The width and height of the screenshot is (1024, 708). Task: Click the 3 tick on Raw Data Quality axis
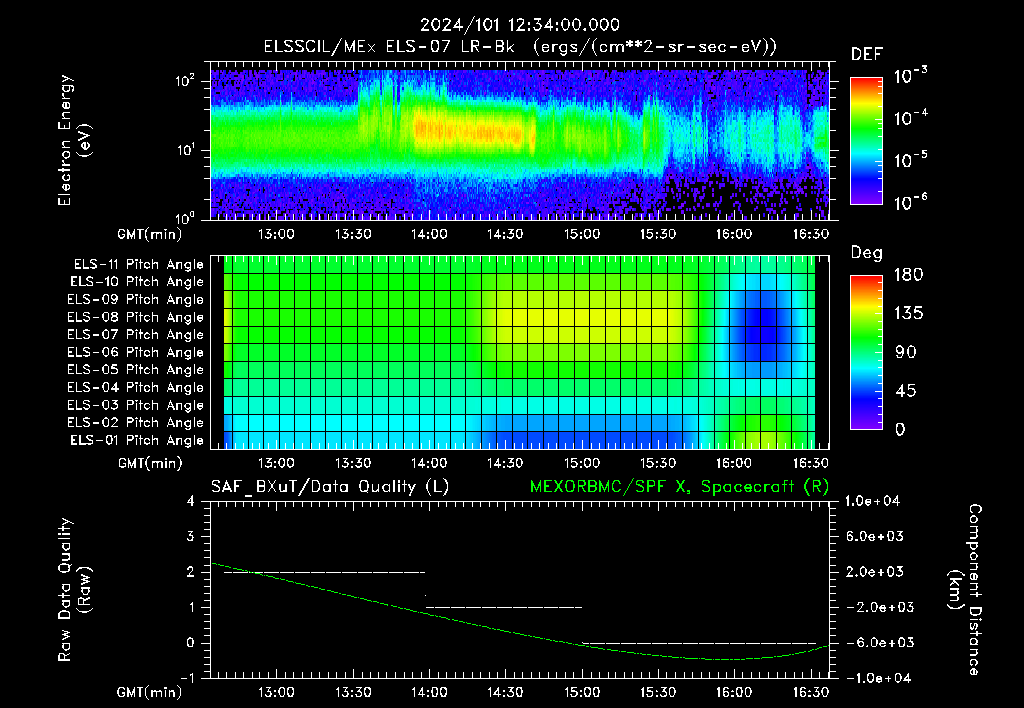[191, 536]
